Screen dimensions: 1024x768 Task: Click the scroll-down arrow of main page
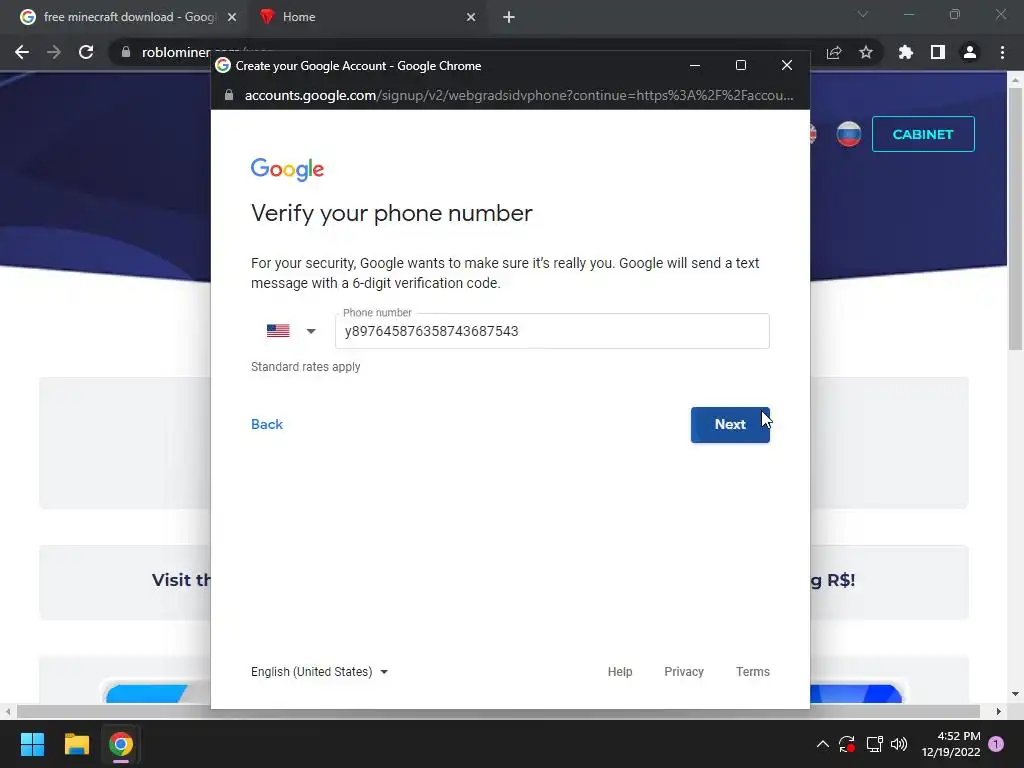1015,694
